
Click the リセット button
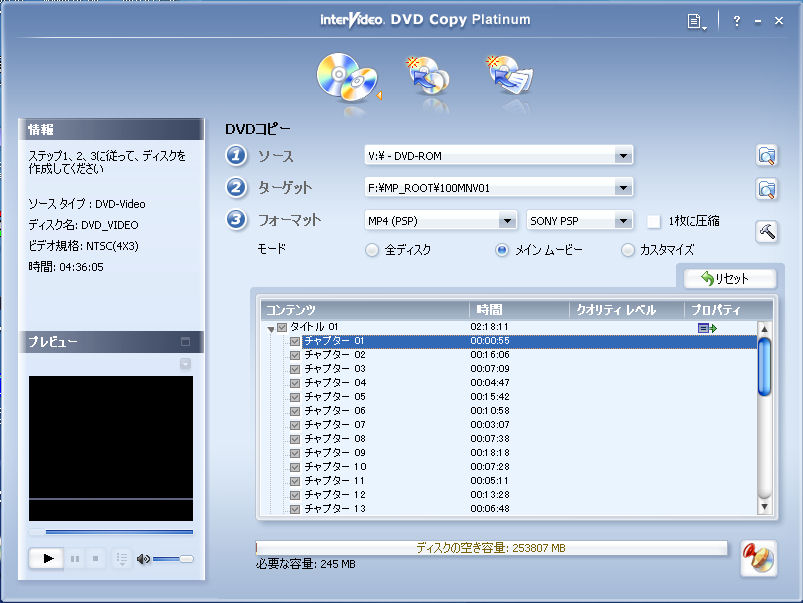point(723,279)
